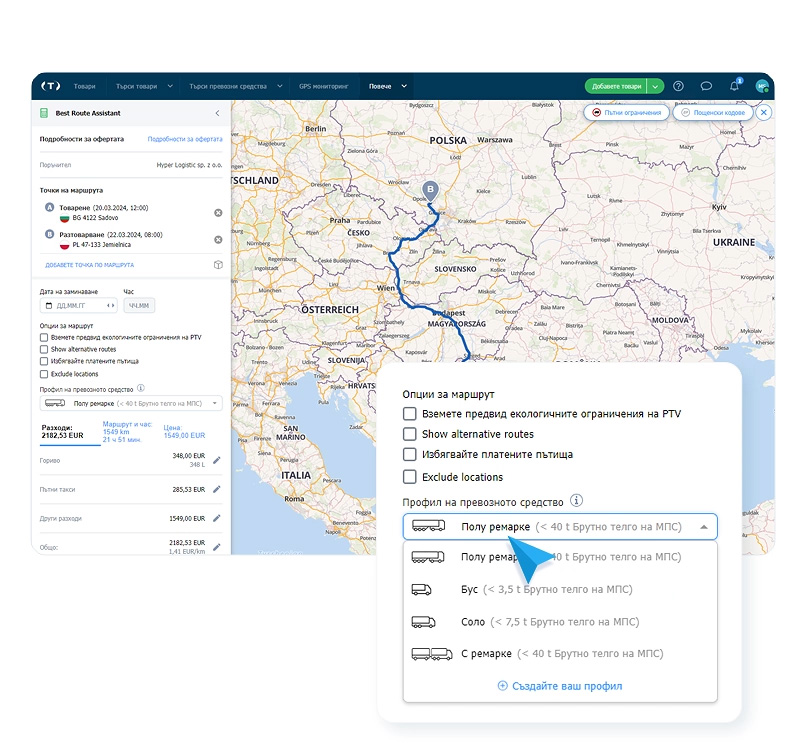
Task: Open the Товари menu item
Action: tap(85, 86)
